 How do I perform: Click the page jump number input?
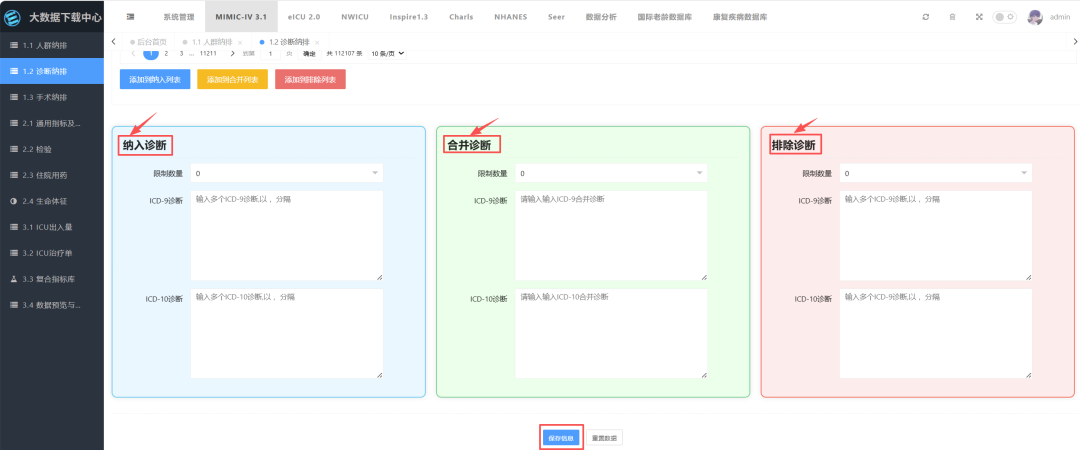270,53
